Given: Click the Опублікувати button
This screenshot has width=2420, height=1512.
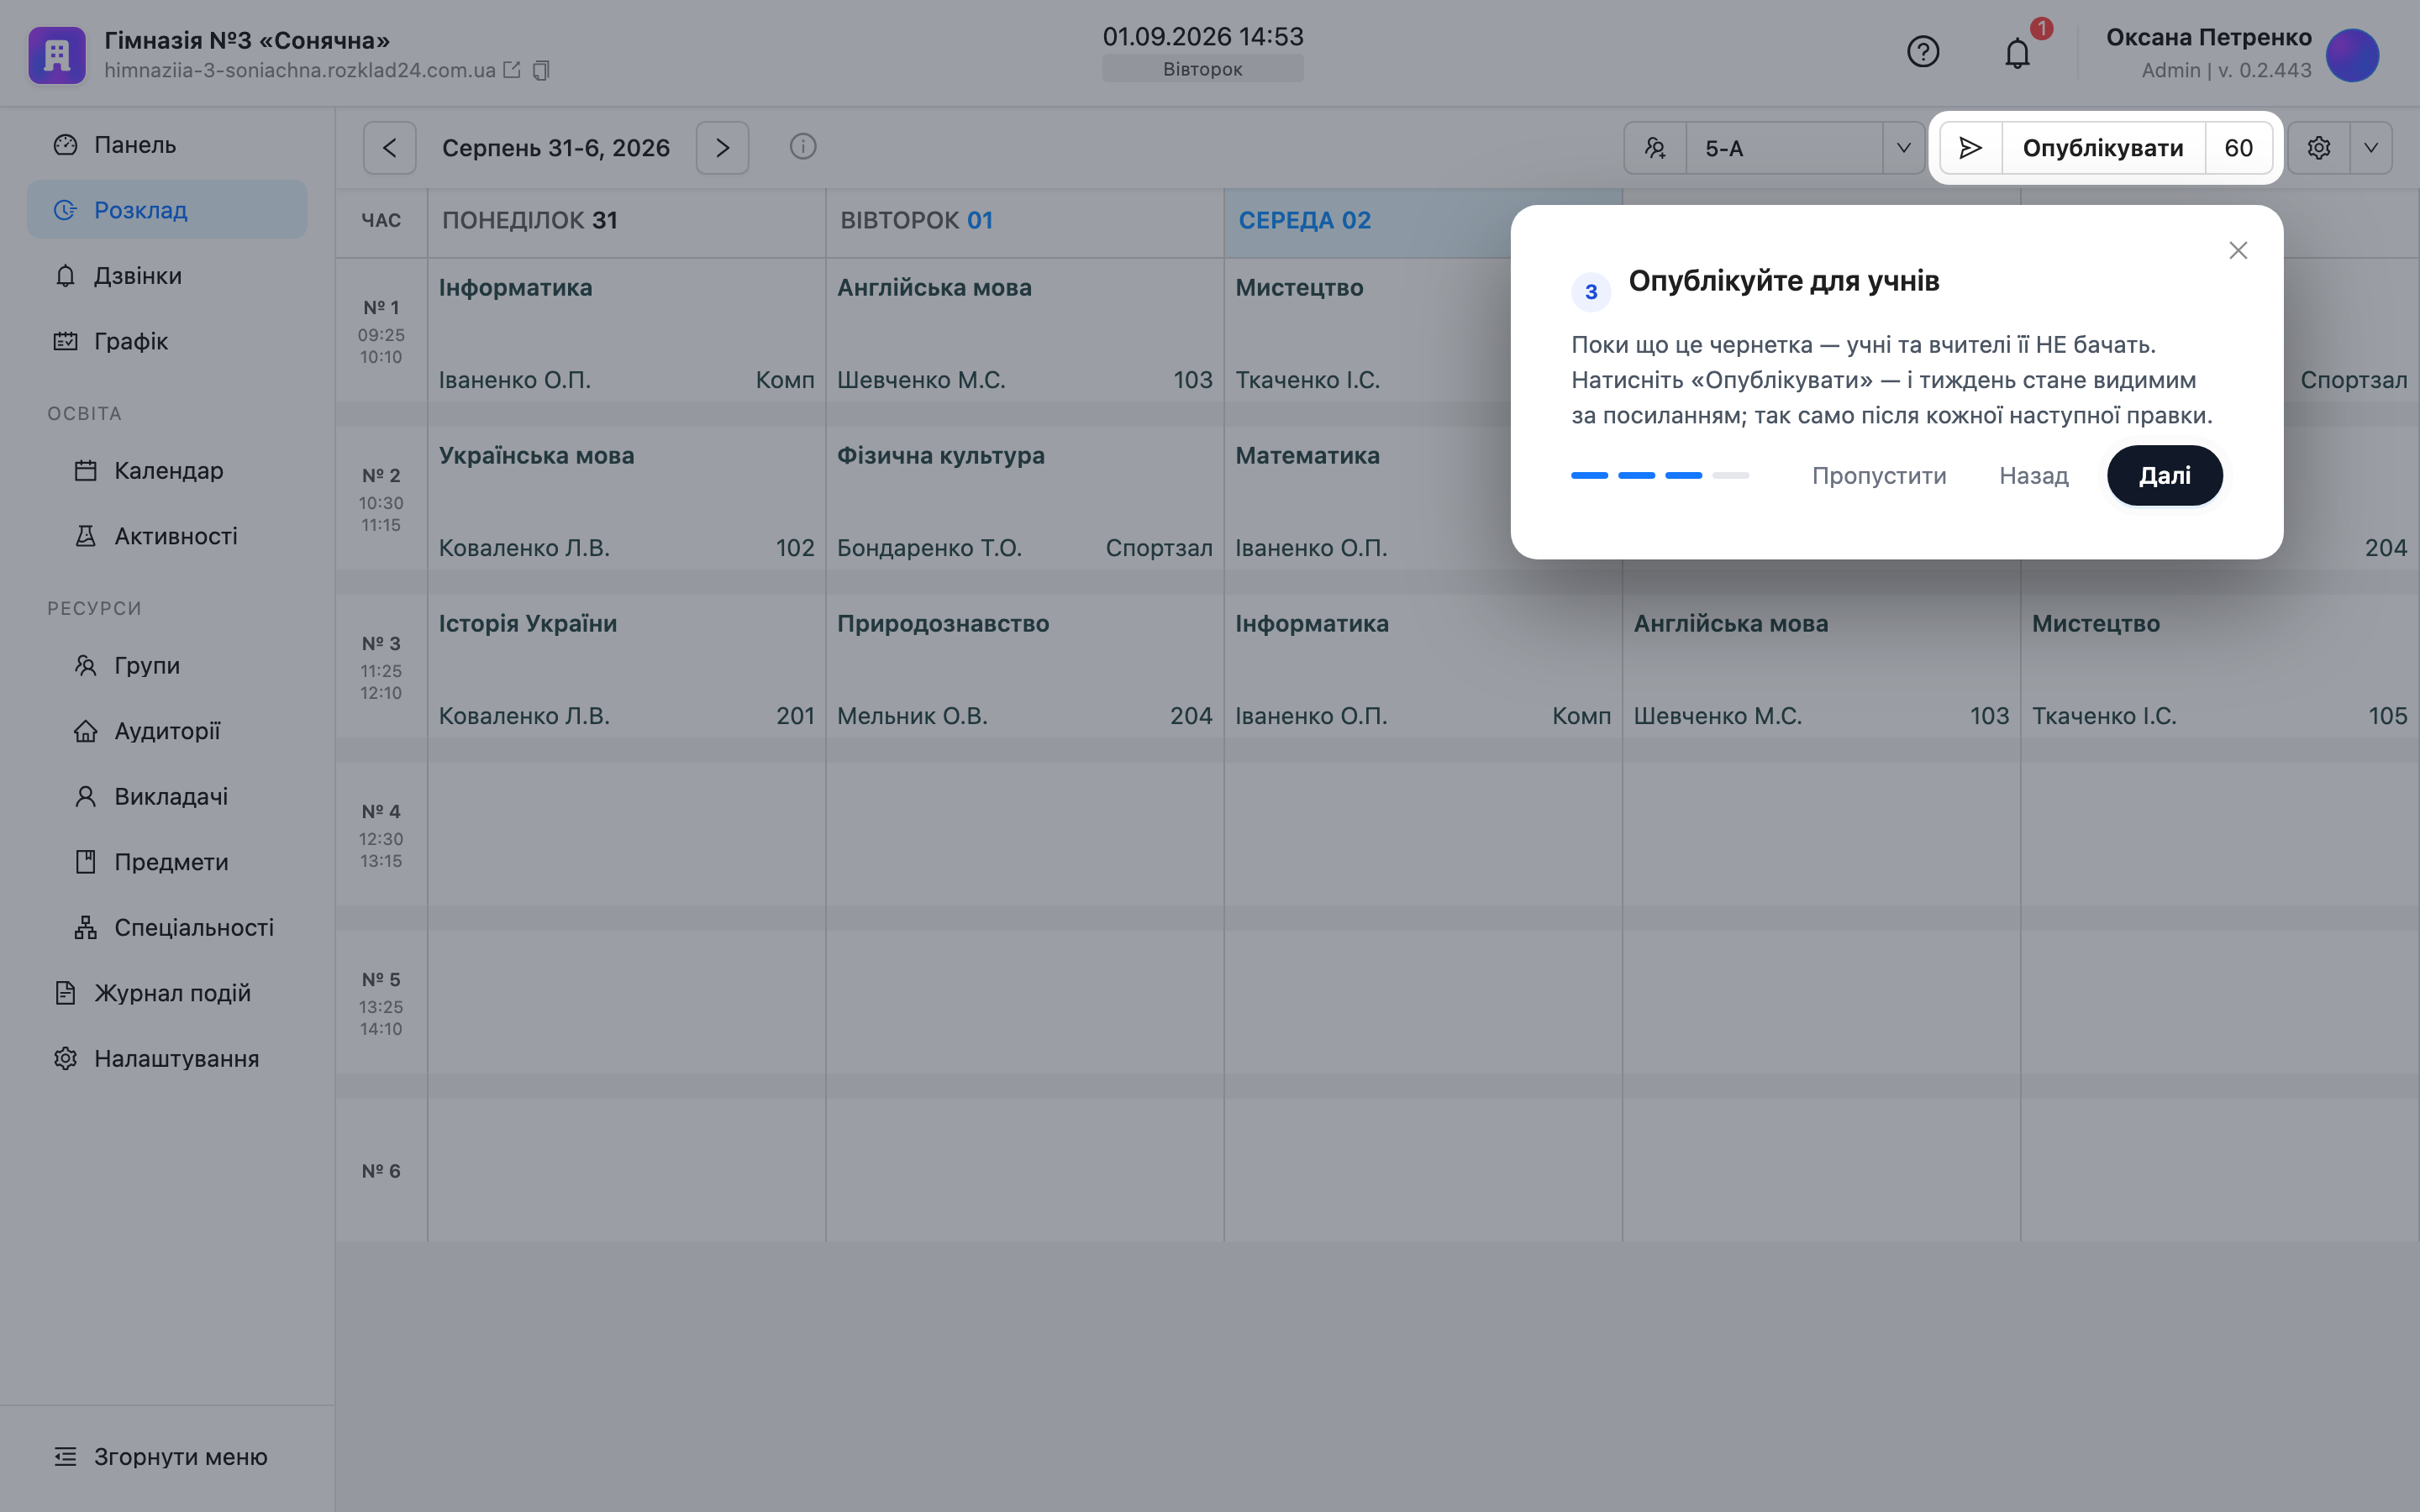Looking at the screenshot, I should coord(2102,148).
